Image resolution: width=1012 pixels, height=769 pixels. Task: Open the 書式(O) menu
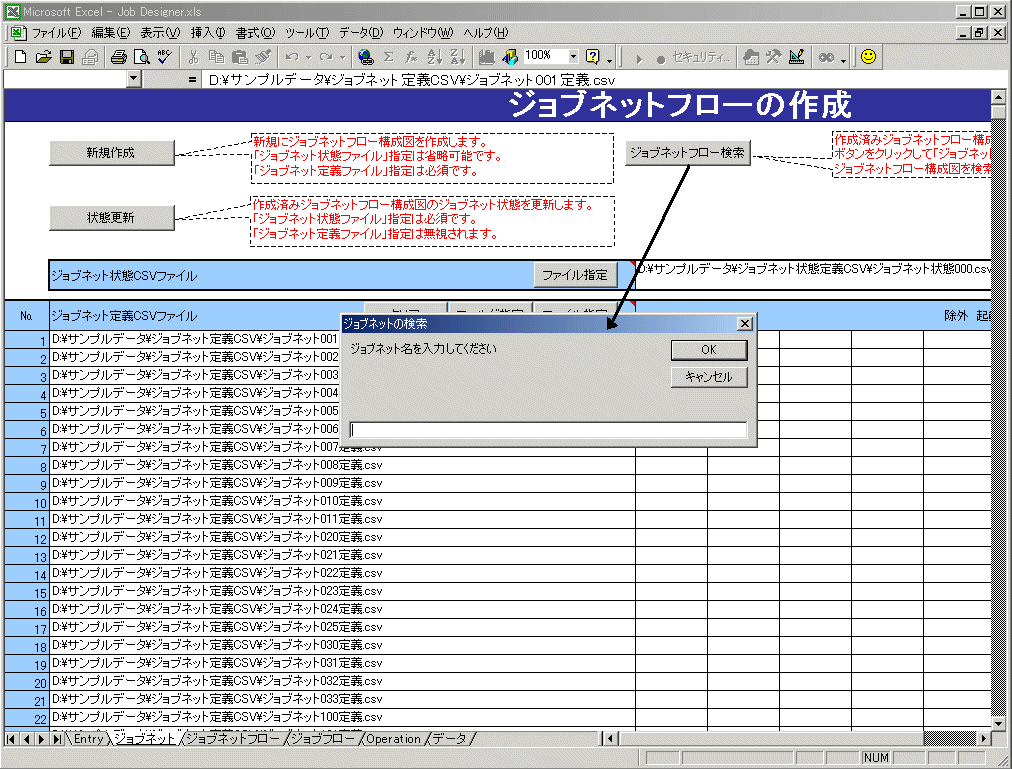(x=255, y=32)
